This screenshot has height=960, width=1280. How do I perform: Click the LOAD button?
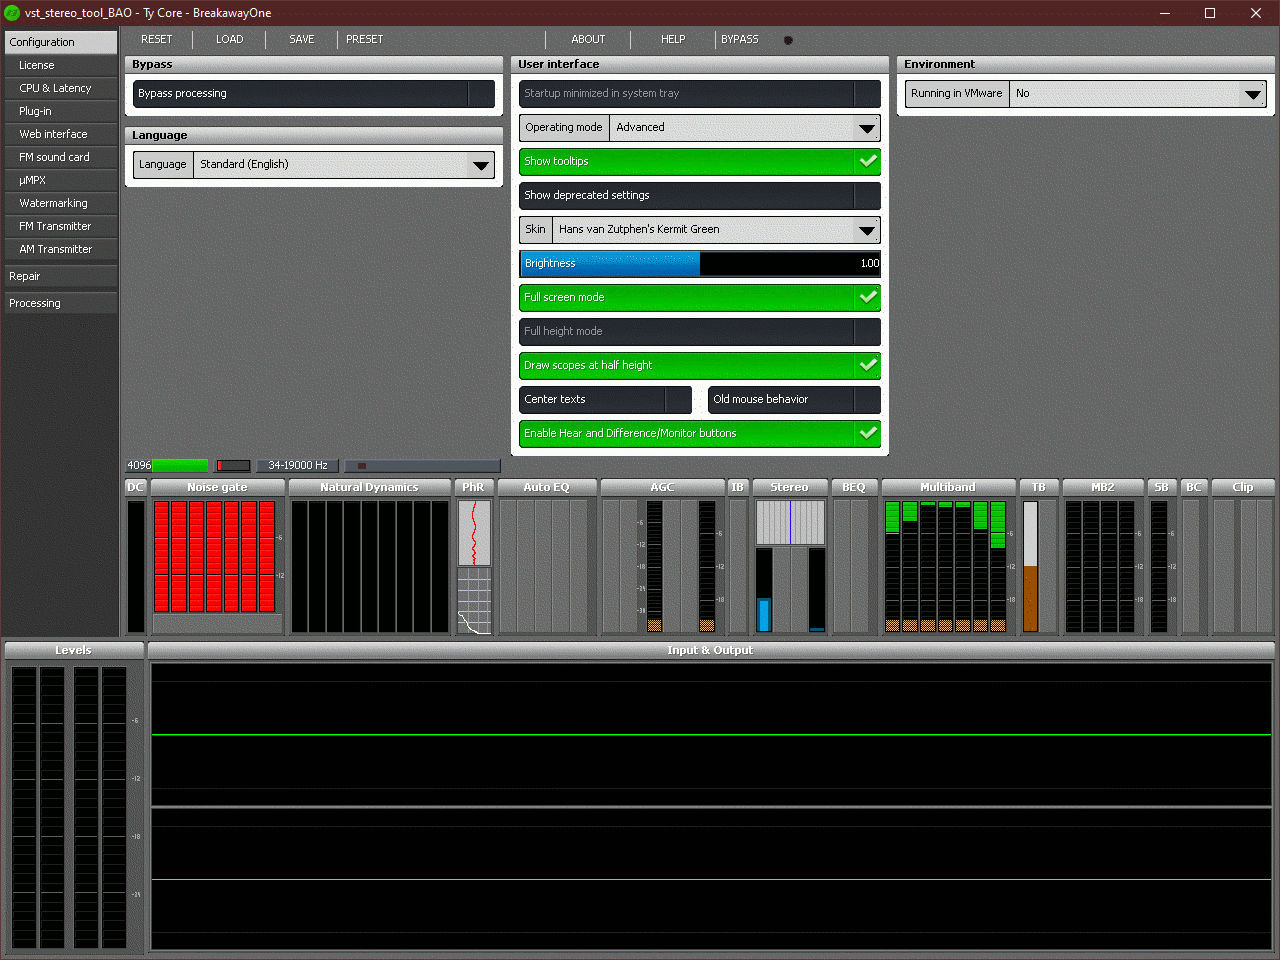coord(229,40)
